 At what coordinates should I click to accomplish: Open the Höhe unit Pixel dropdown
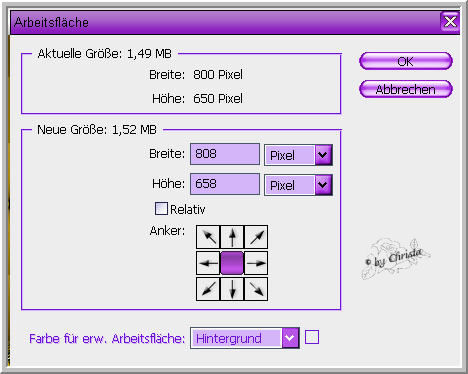tap(298, 185)
